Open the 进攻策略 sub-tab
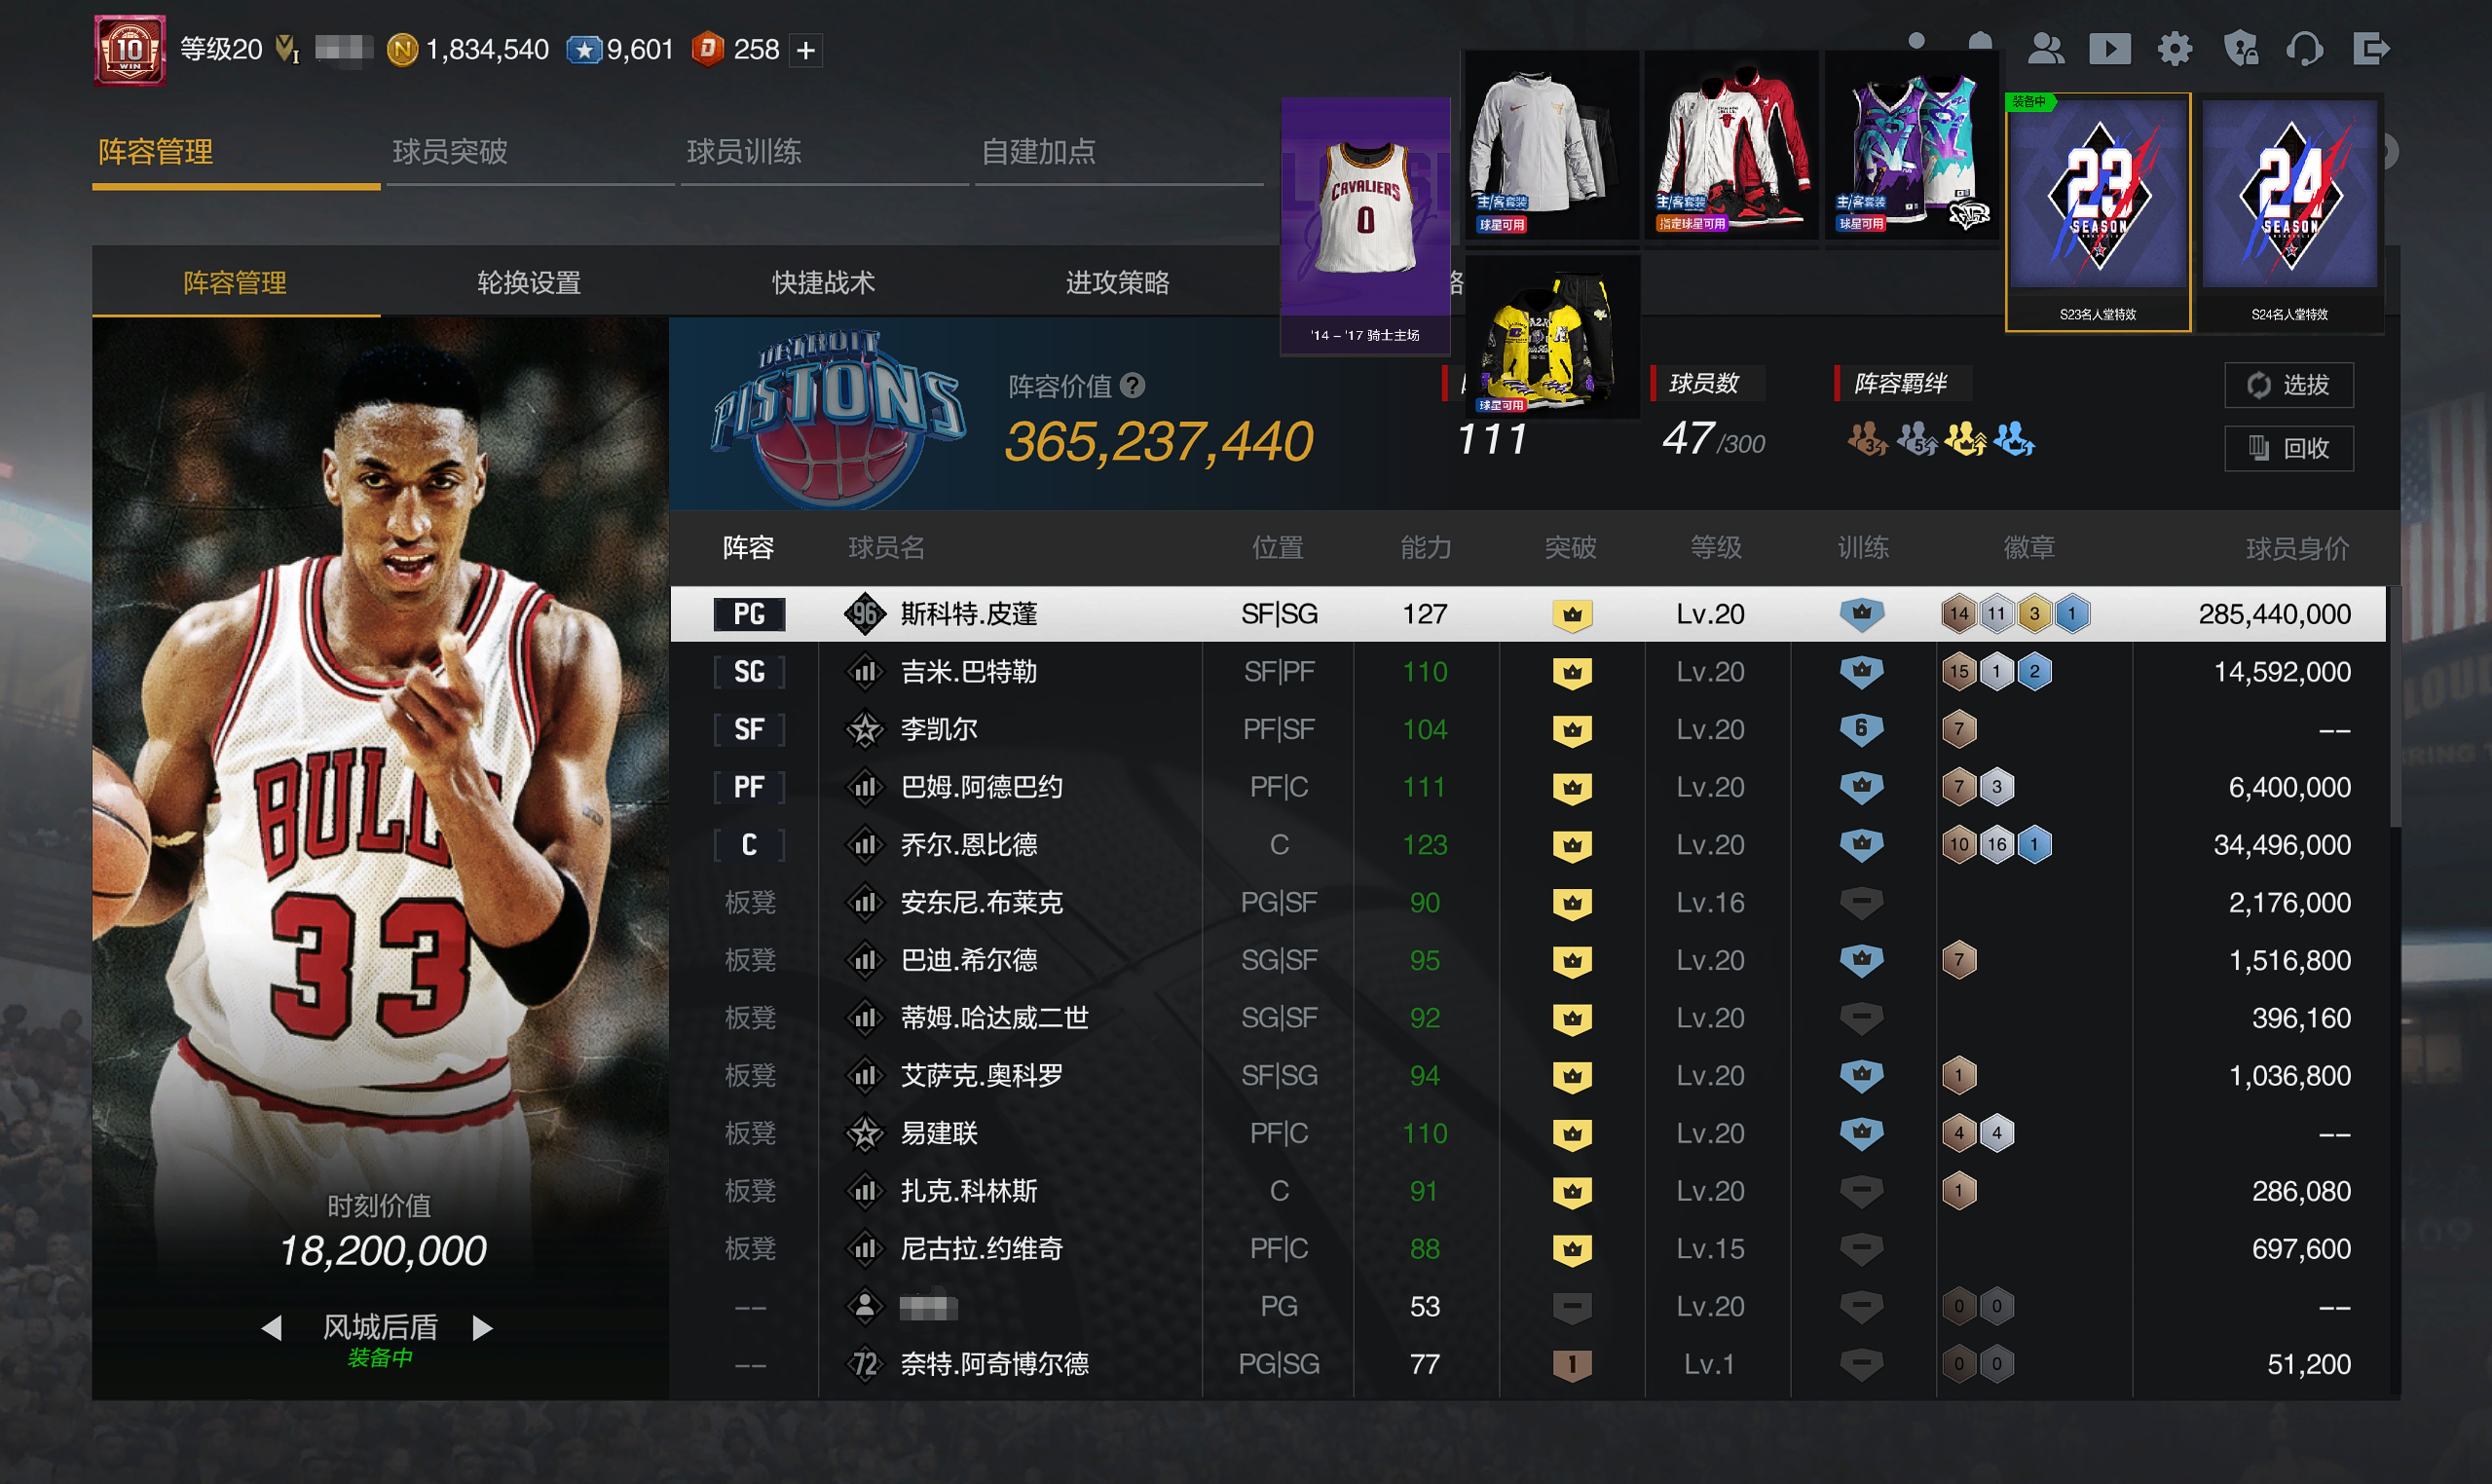The height and width of the screenshot is (1484, 2492). [x=1117, y=283]
